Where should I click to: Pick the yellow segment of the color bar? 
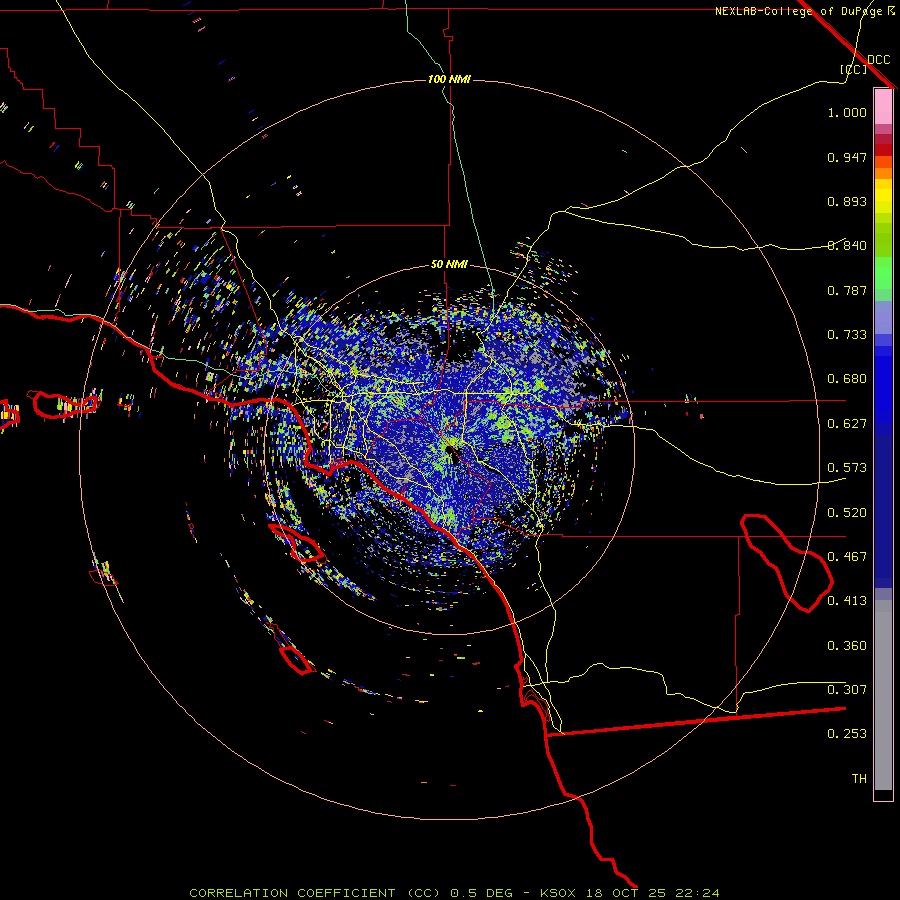coord(883,196)
